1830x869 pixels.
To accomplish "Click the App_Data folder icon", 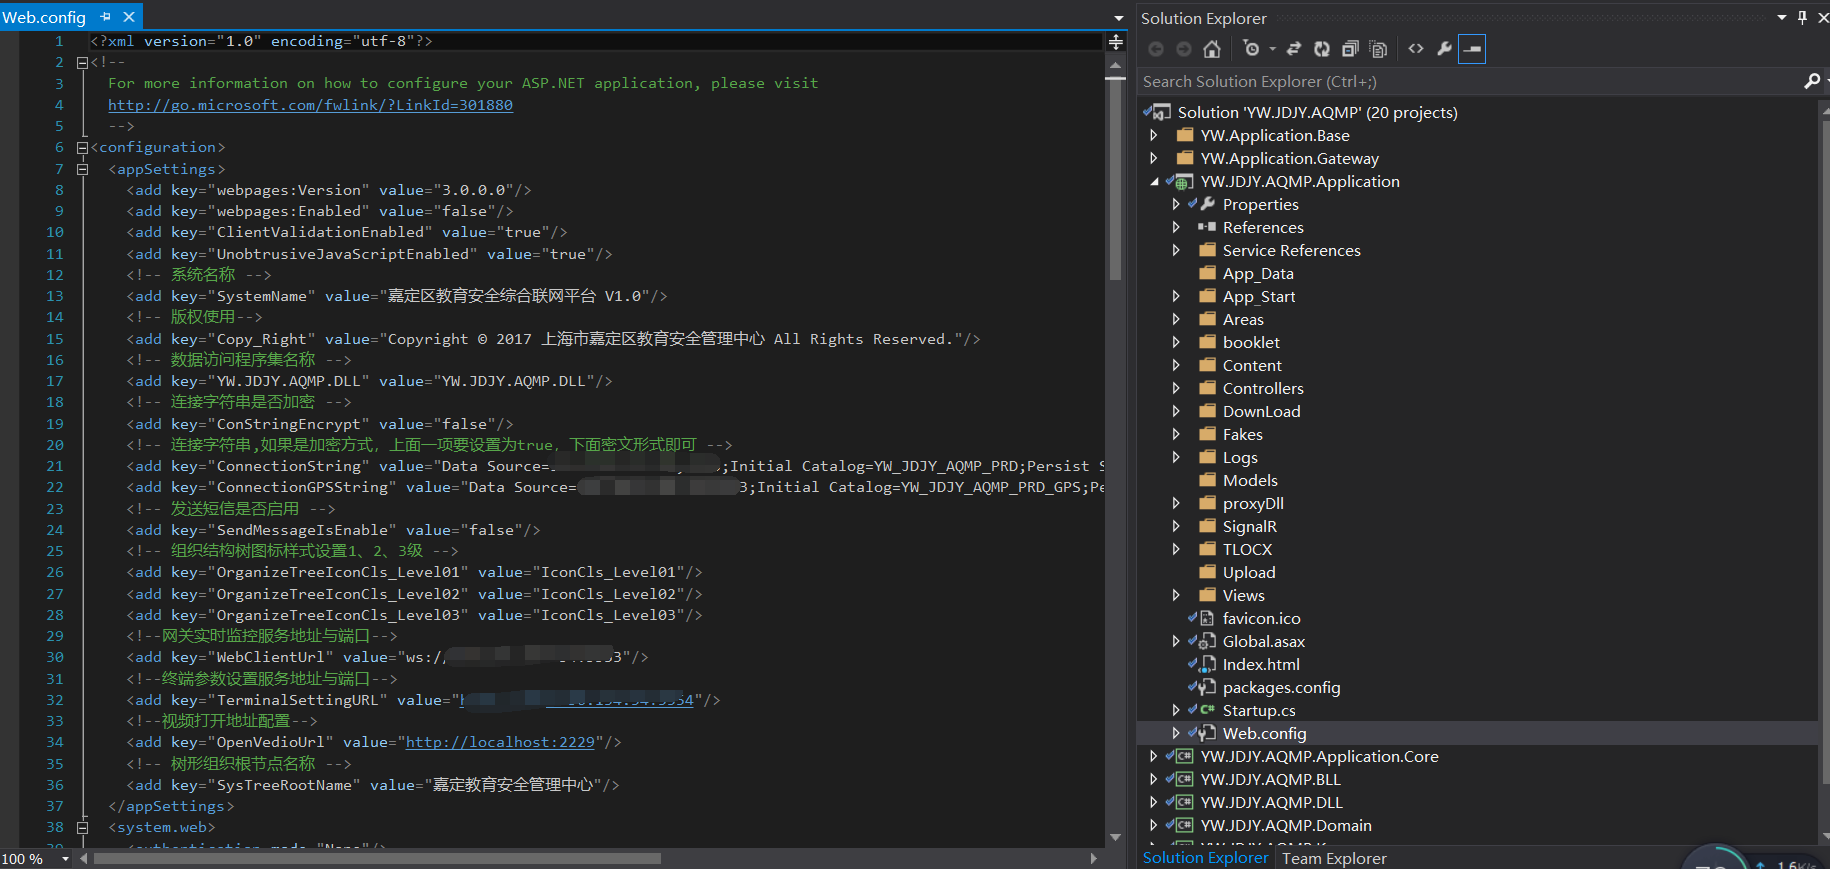I will (x=1207, y=273).
